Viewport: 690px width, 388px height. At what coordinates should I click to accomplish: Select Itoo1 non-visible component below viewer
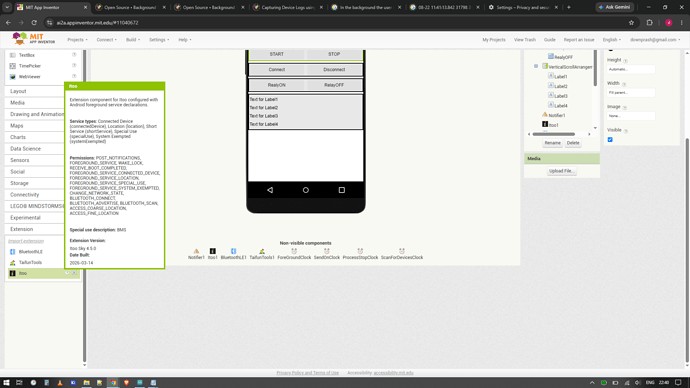[x=213, y=254]
